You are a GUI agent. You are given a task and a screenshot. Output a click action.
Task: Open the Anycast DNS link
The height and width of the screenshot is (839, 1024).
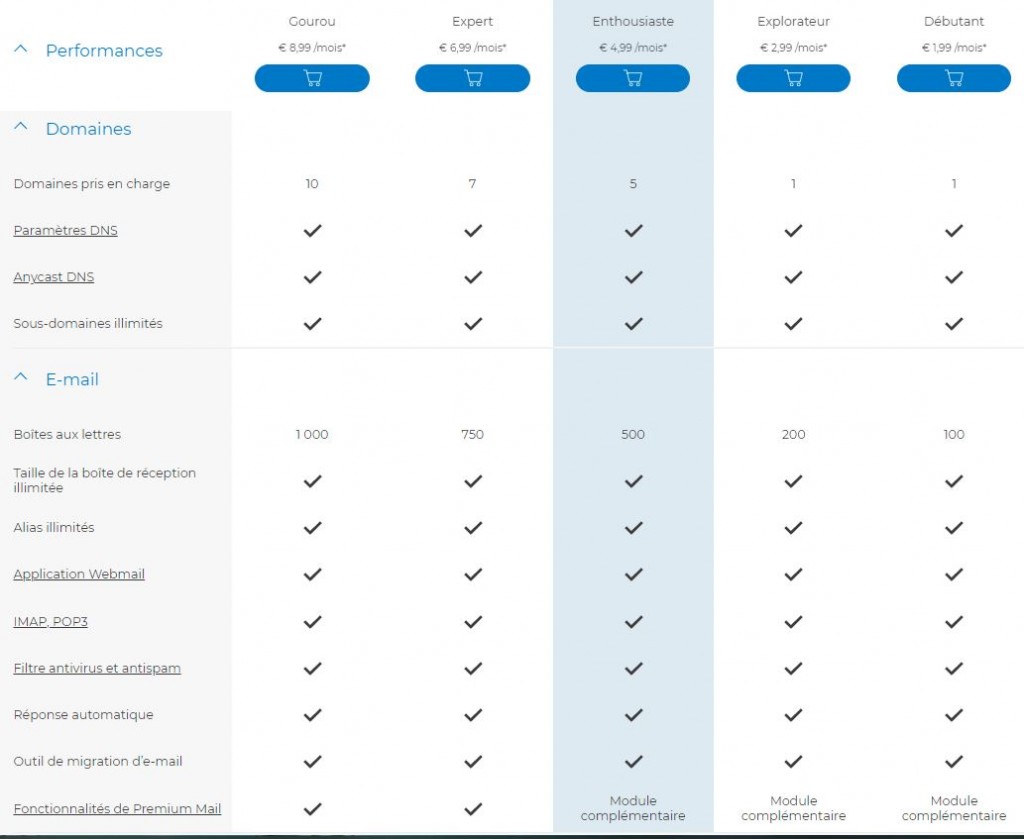pos(54,277)
